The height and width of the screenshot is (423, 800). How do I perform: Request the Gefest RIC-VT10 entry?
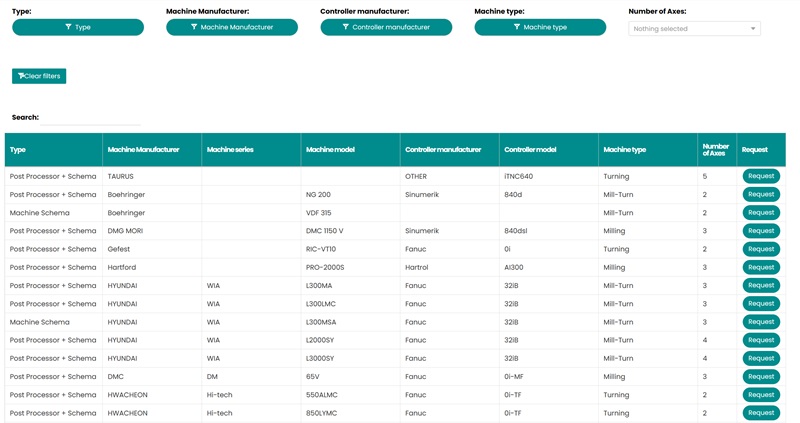coord(761,249)
